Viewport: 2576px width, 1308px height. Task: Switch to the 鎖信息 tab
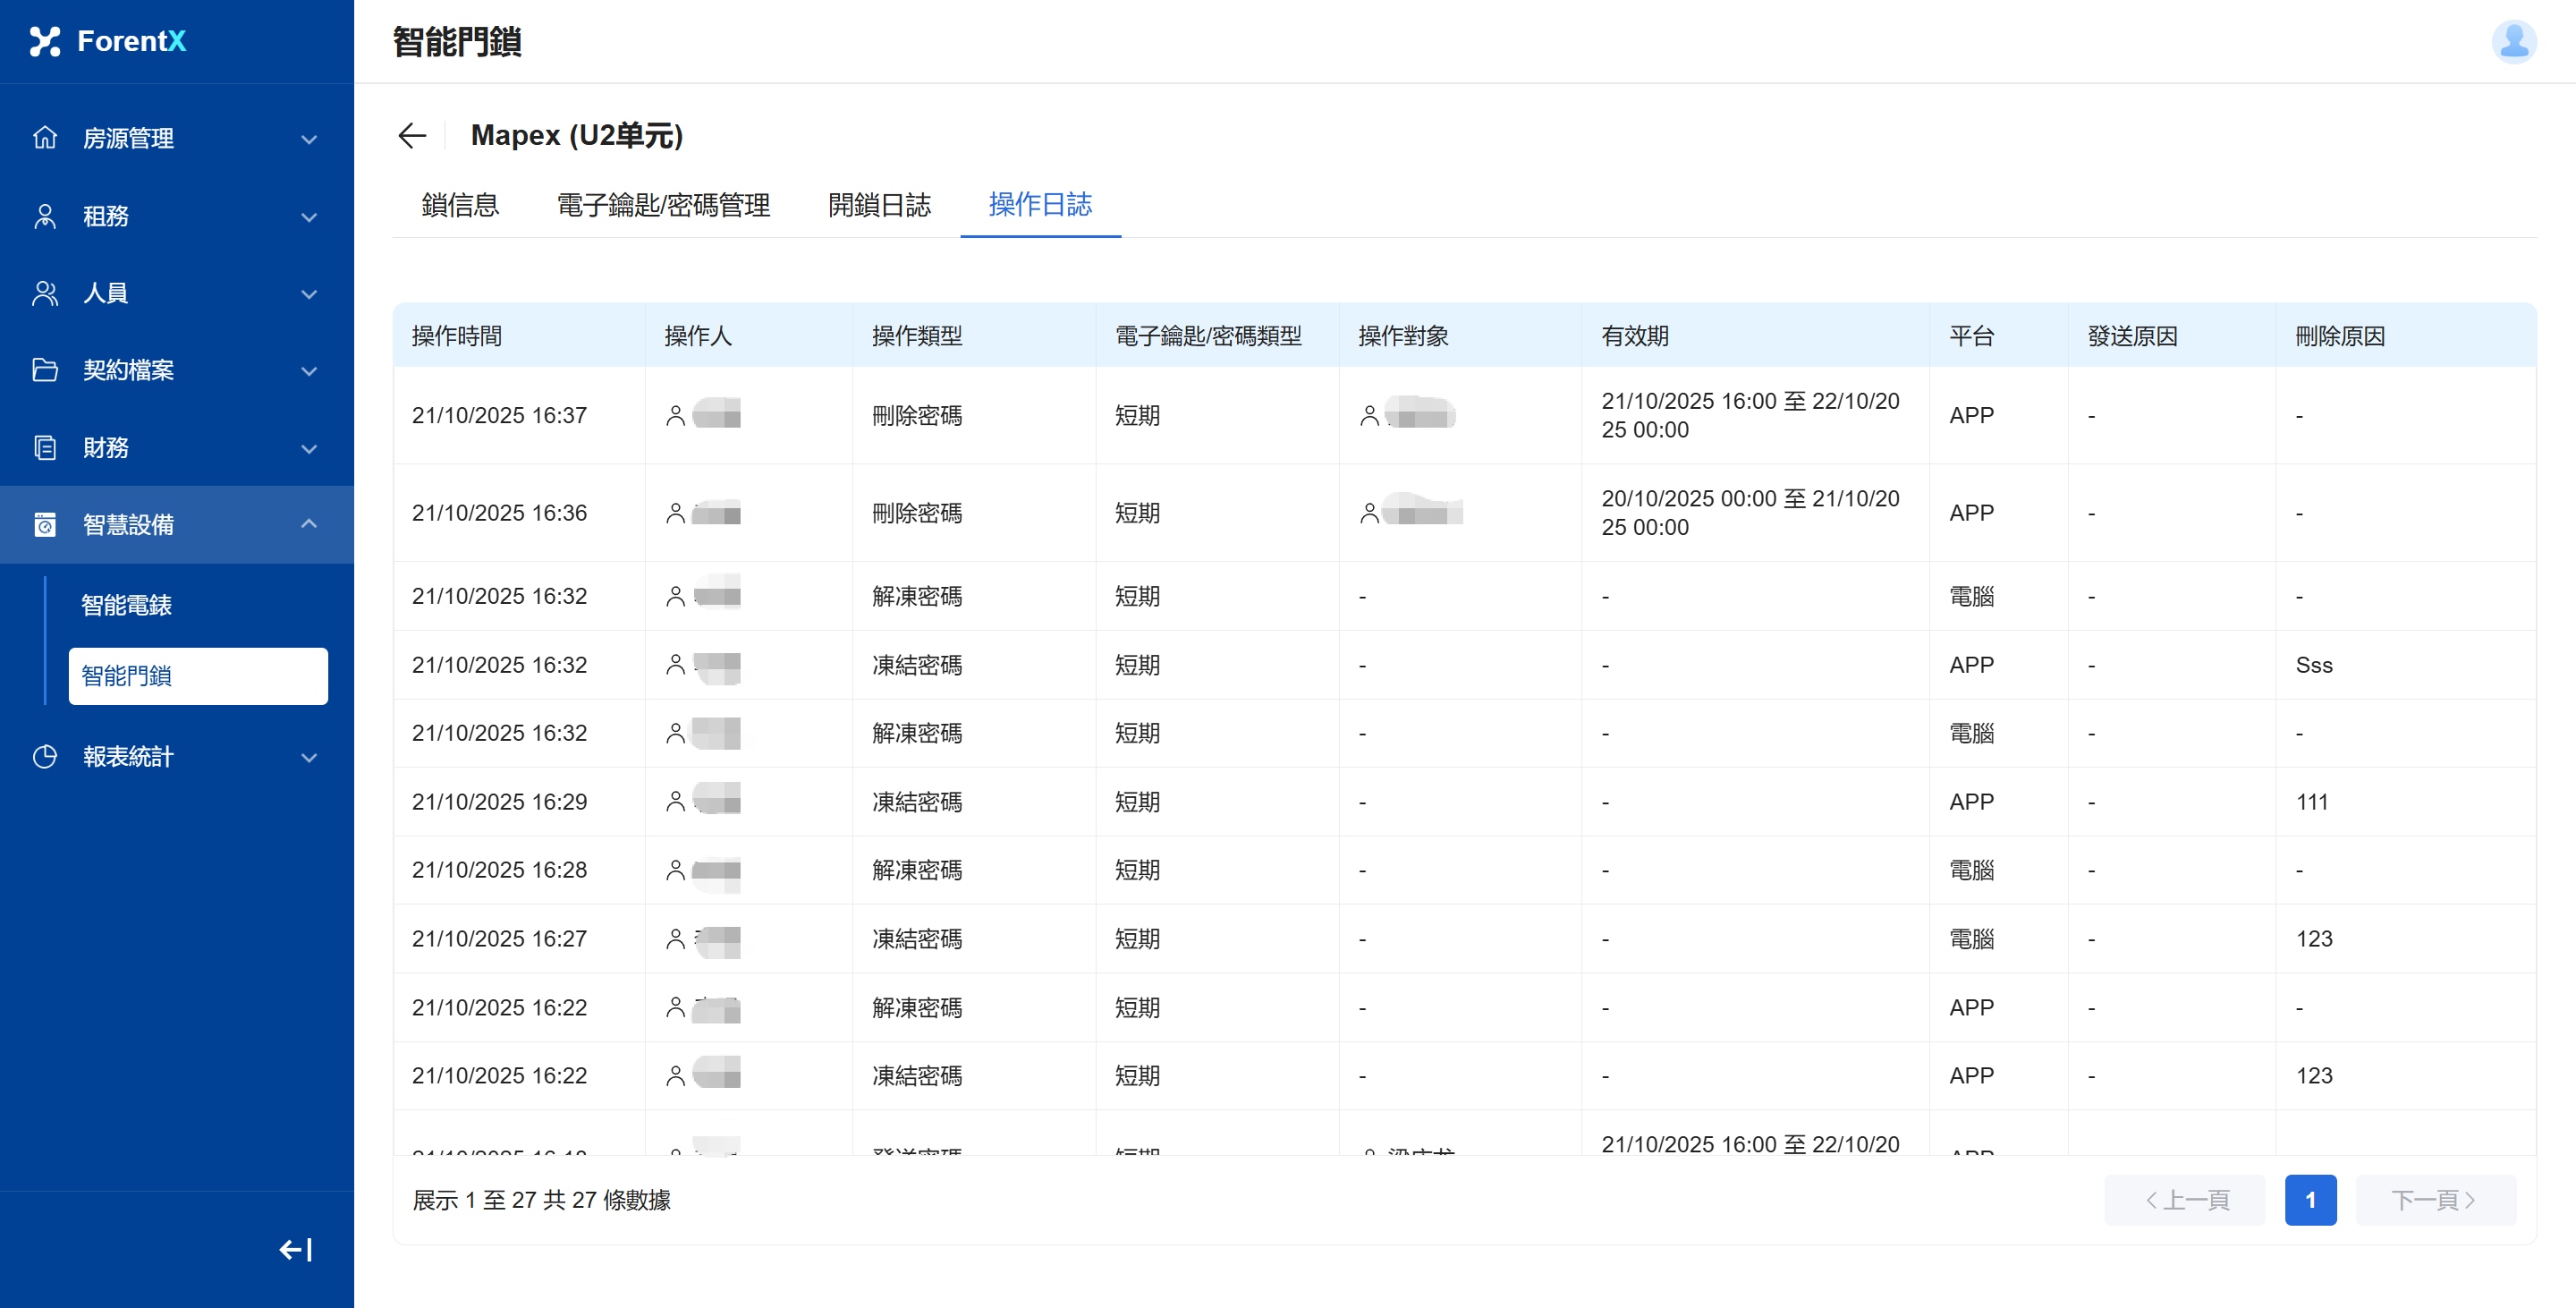[460, 205]
